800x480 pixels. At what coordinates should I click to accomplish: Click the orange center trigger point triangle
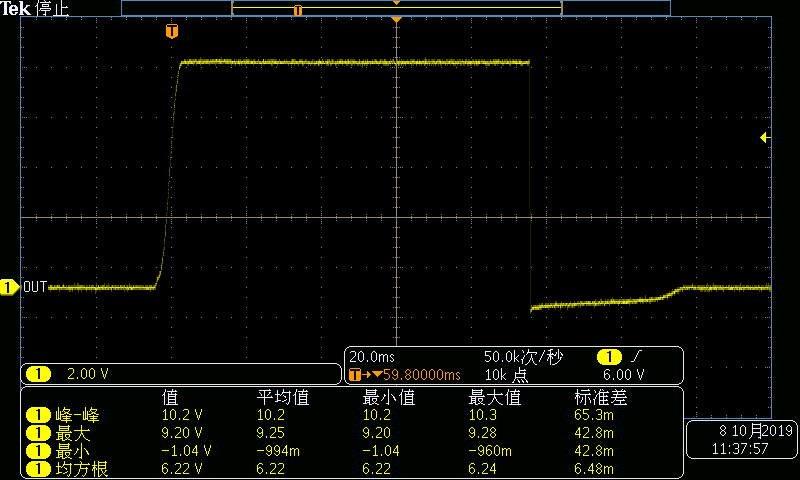(396, 19)
